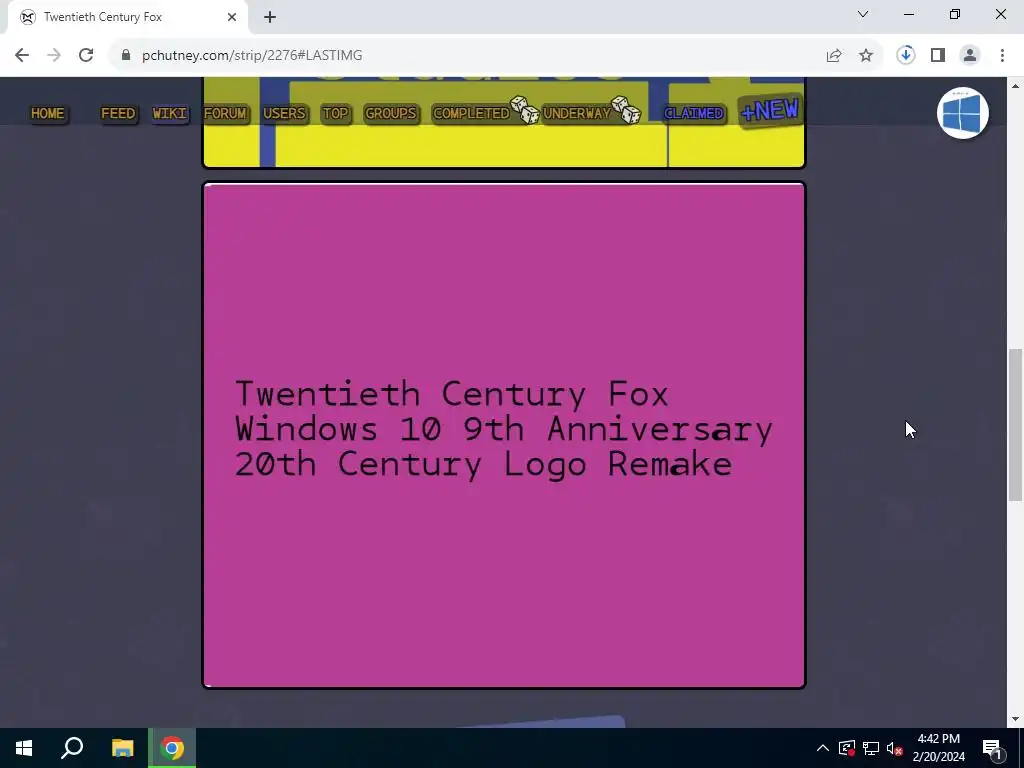Click the forward navigation arrow
1024x768 pixels.
54,56
